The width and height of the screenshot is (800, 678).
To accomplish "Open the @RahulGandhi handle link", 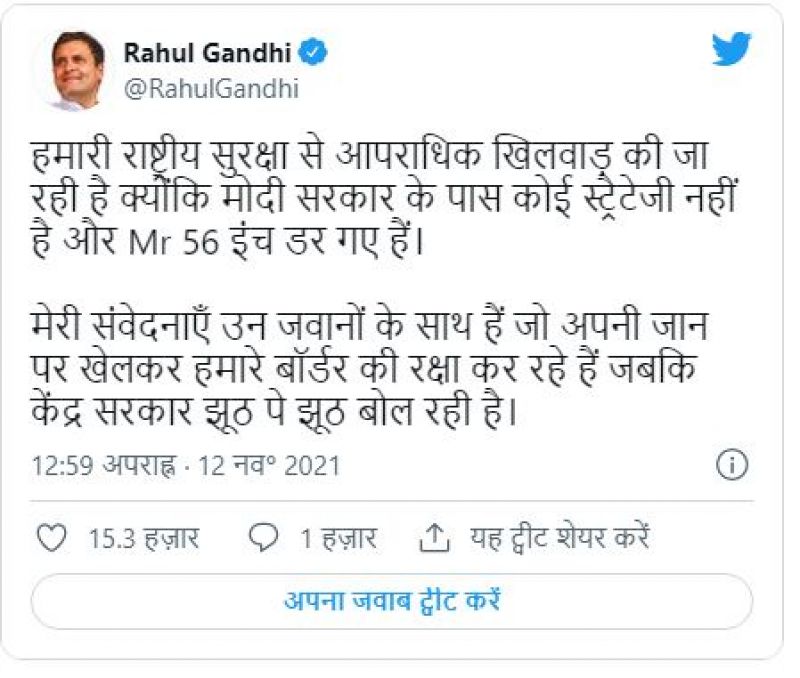I will tap(210, 88).
